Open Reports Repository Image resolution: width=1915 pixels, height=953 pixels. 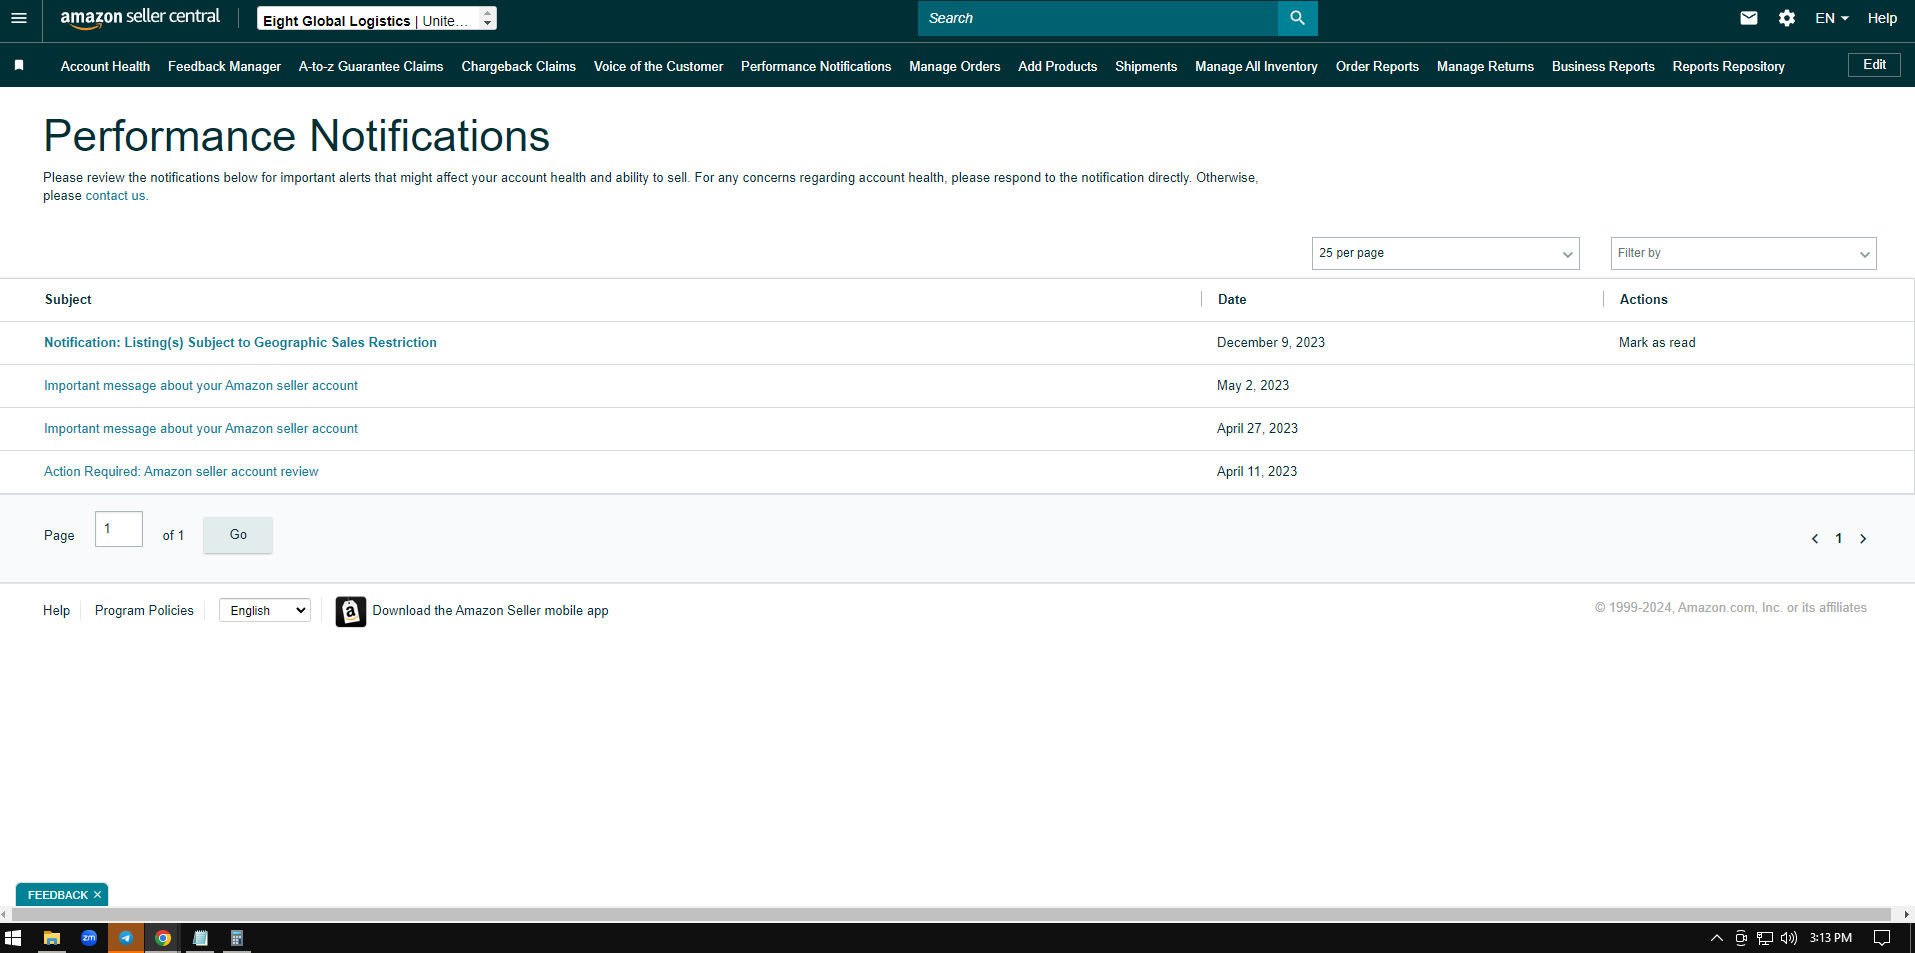[x=1728, y=66]
